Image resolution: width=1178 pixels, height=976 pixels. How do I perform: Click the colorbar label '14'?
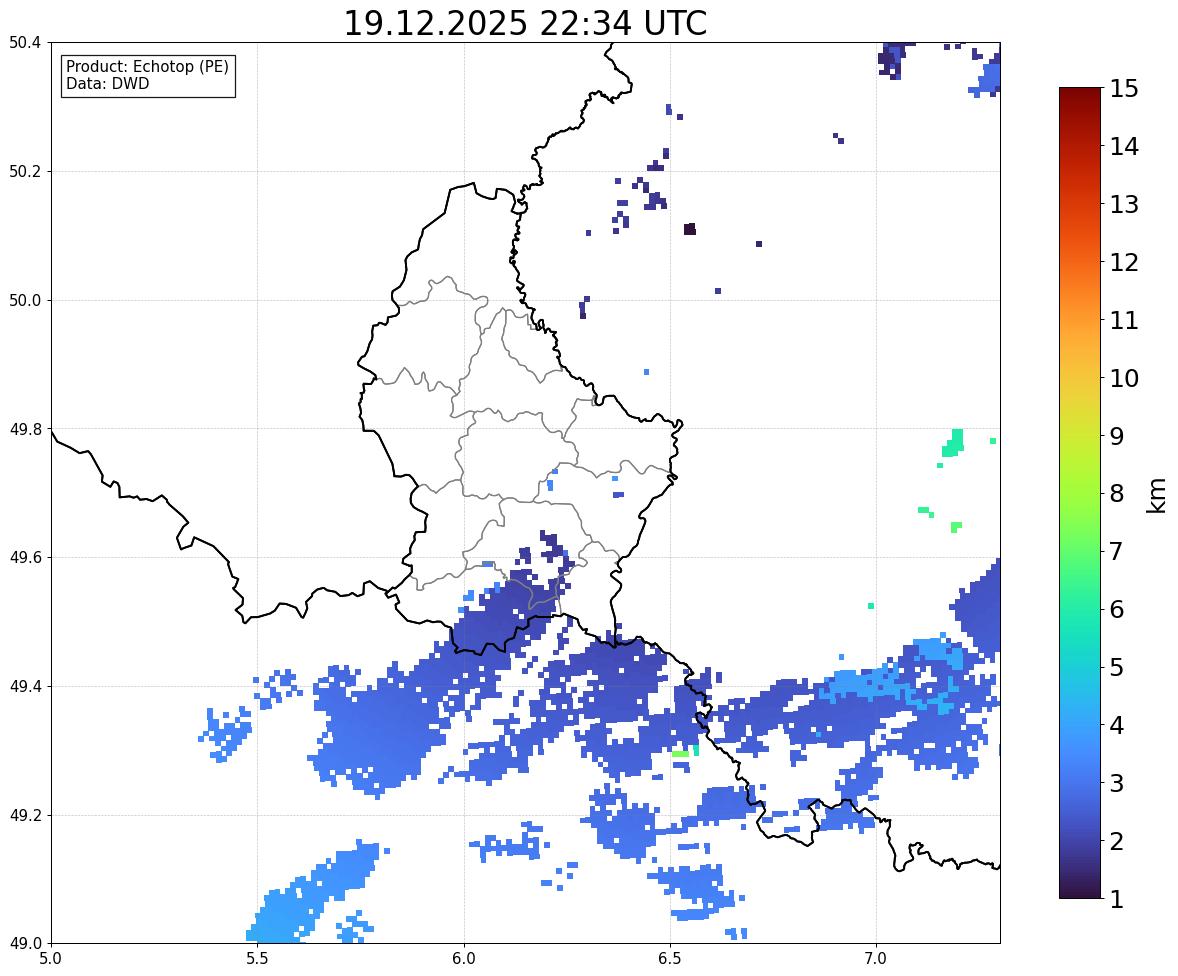coord(1125,147)
